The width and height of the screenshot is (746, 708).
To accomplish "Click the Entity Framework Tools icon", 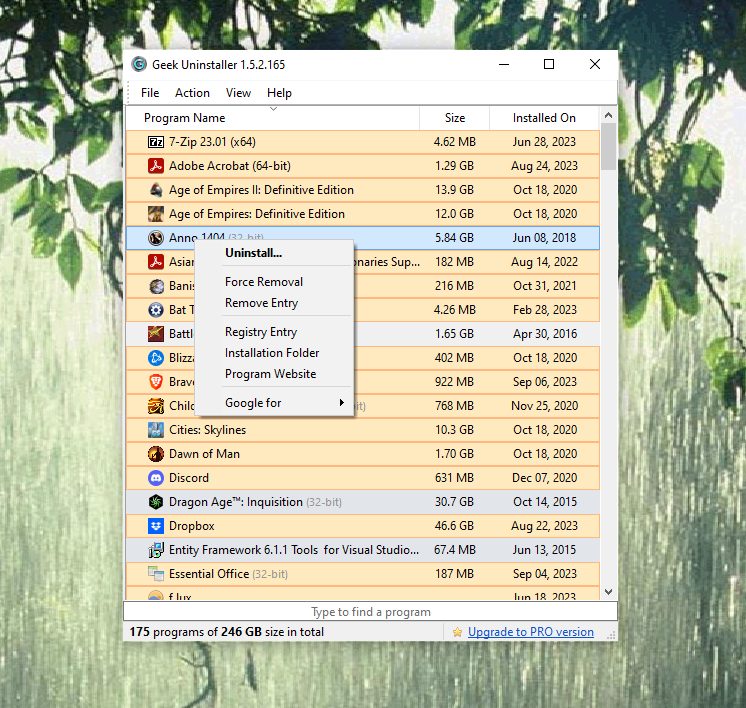I will (x=156, y=550).
